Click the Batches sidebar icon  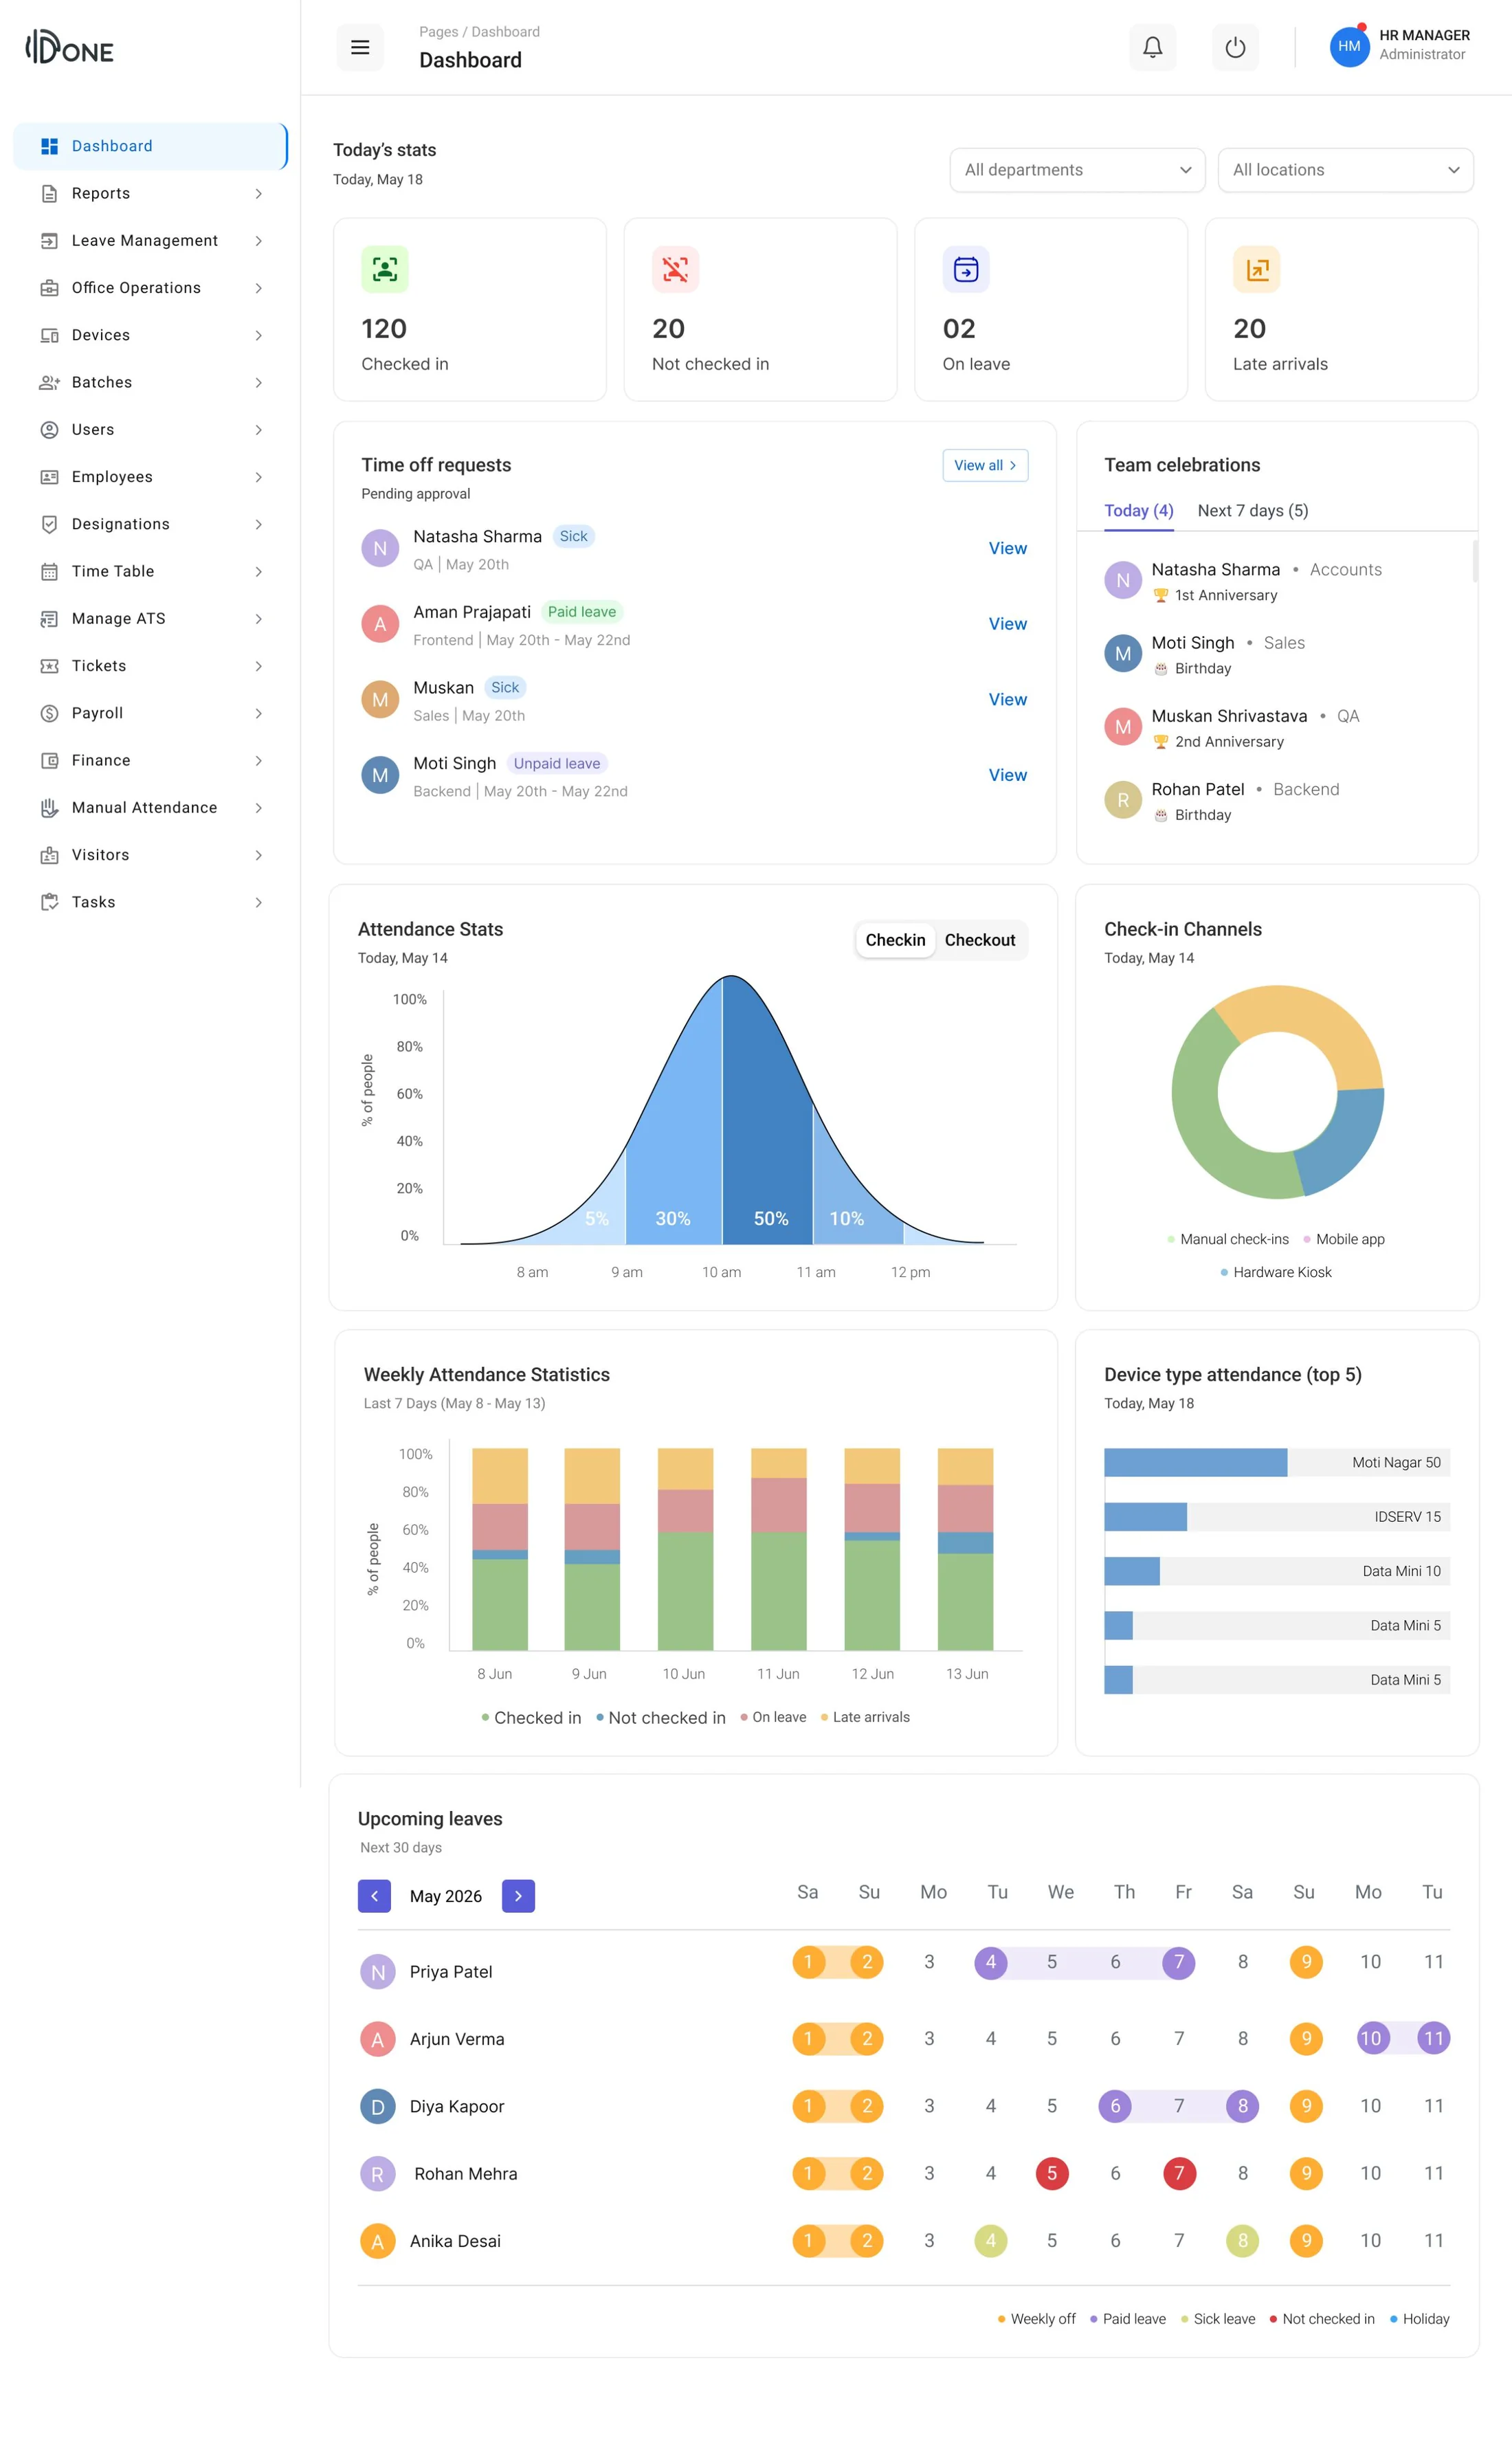pyautogui.click(x=49, y=382)
